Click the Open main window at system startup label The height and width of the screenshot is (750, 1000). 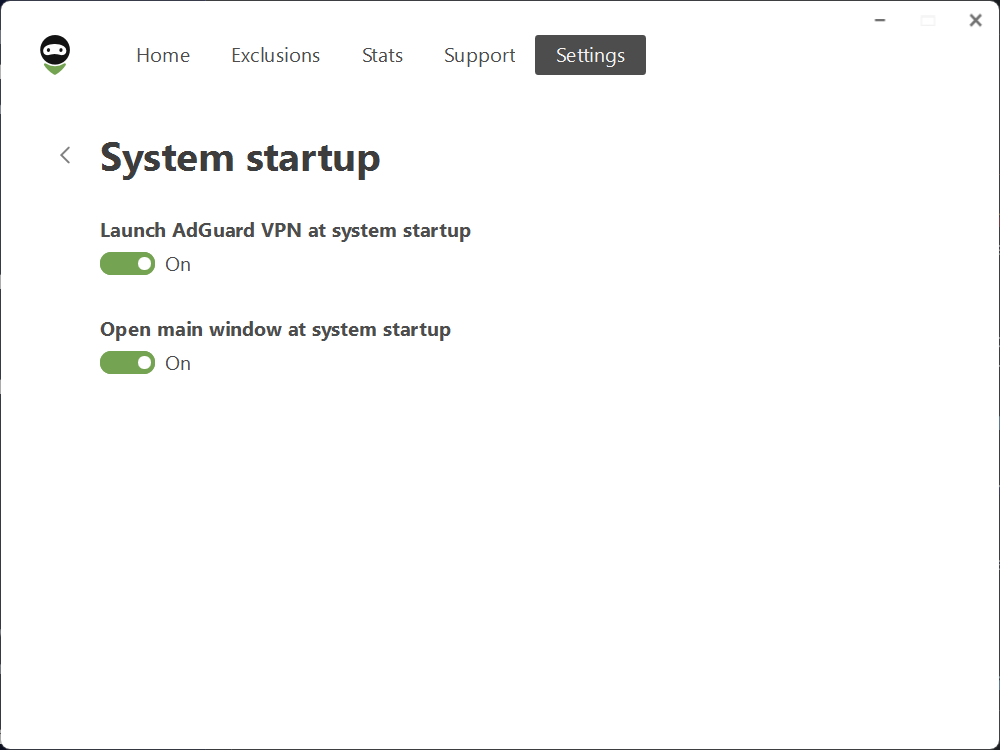click(276, 330)
